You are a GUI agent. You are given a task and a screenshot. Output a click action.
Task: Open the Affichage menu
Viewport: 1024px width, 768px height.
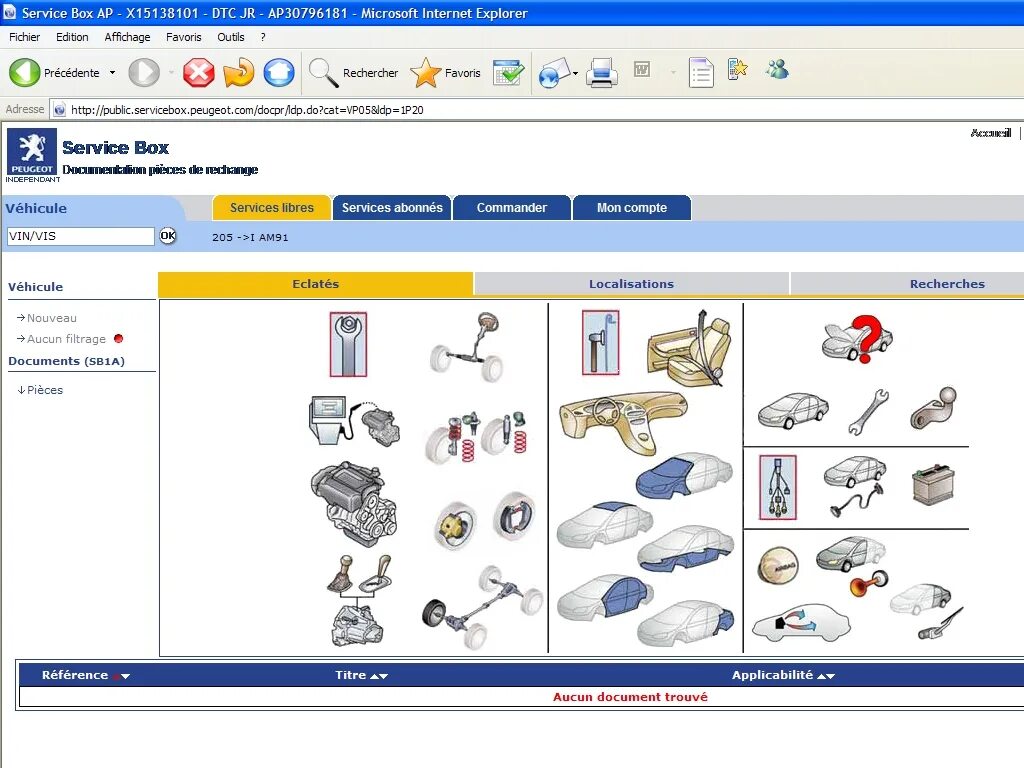(x=127, y=37)
